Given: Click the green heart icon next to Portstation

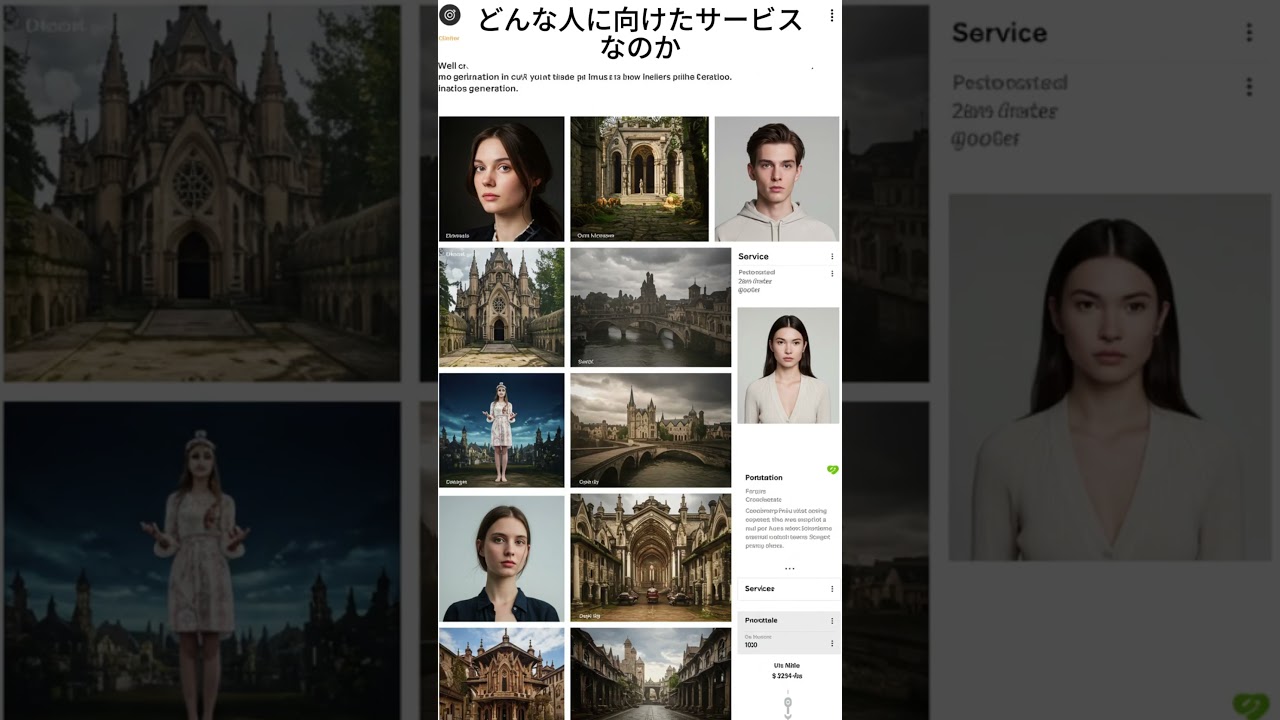Looking at the screenshot, I should [x=832, y=469].
